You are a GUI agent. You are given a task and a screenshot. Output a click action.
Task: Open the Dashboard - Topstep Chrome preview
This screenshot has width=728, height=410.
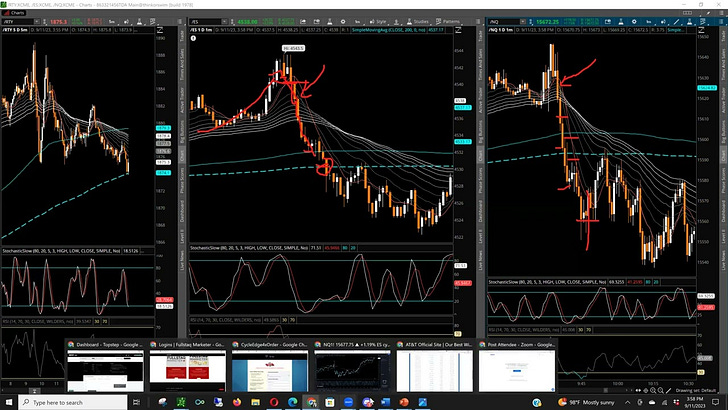105,366
